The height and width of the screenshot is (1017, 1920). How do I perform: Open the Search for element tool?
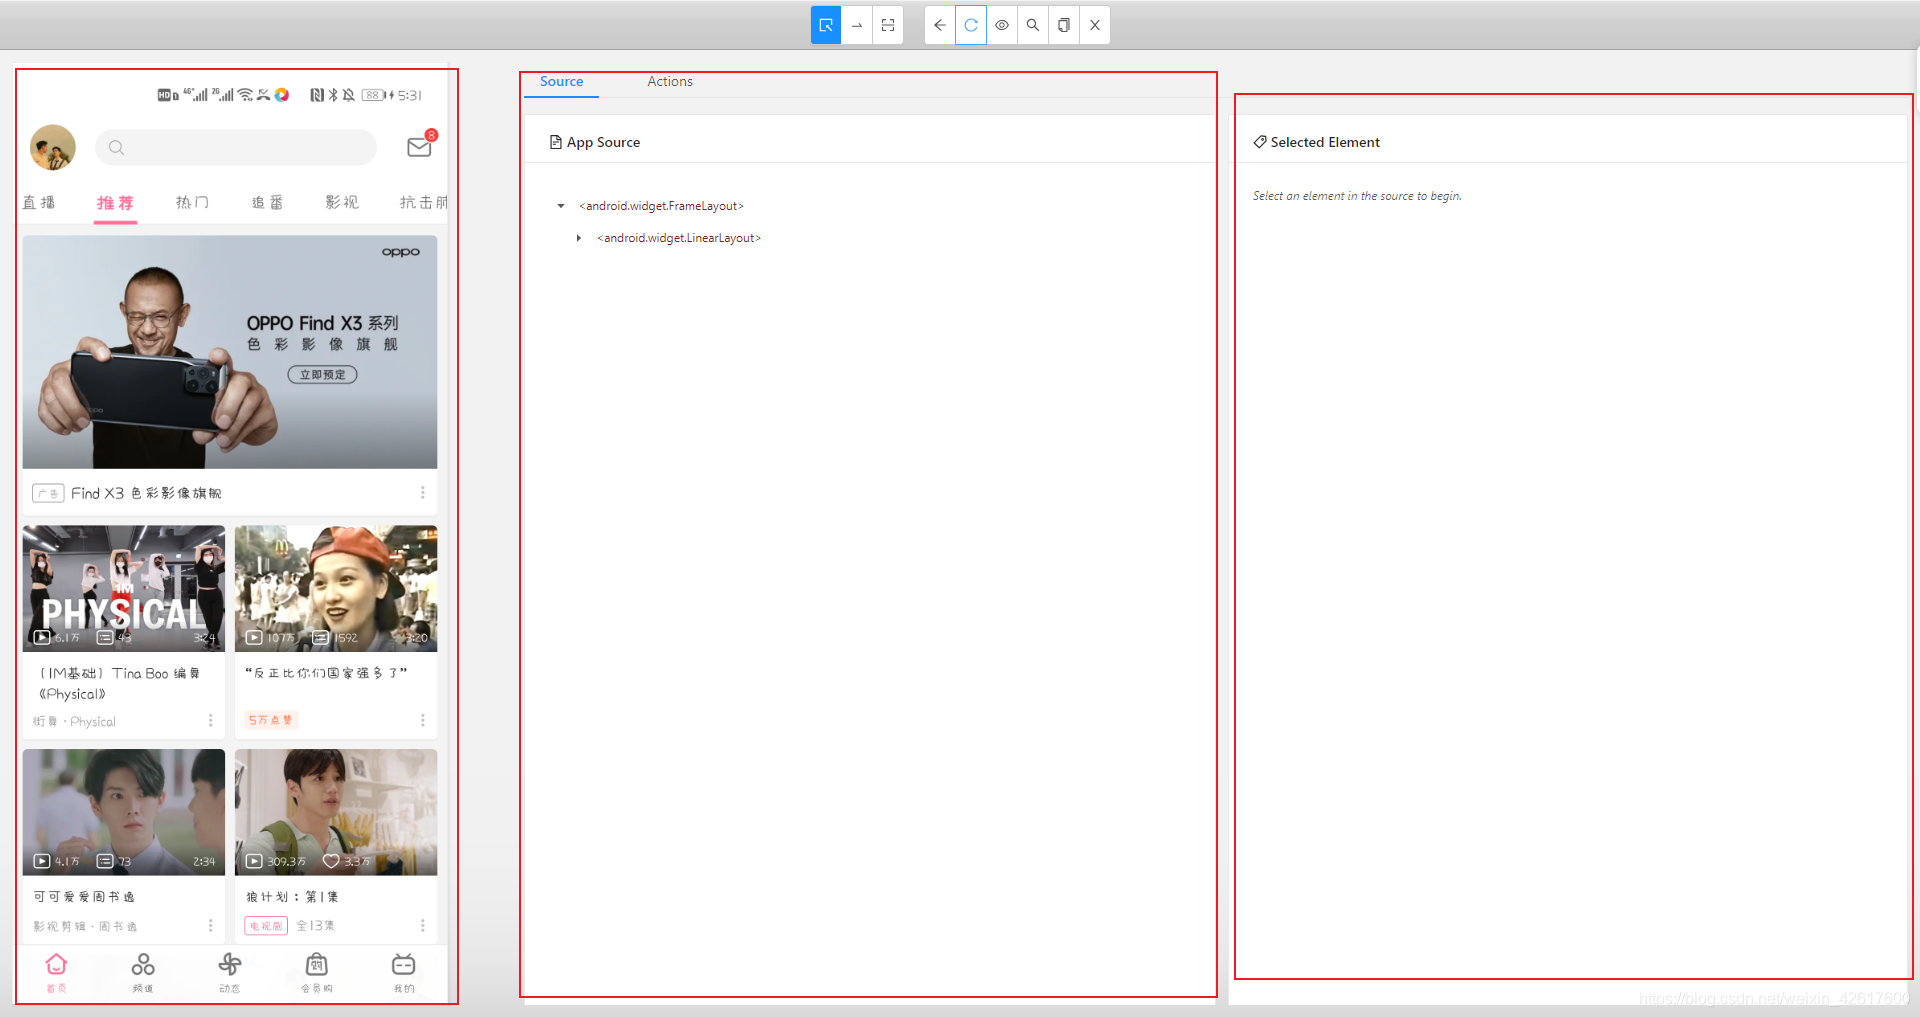[1033, 25]
